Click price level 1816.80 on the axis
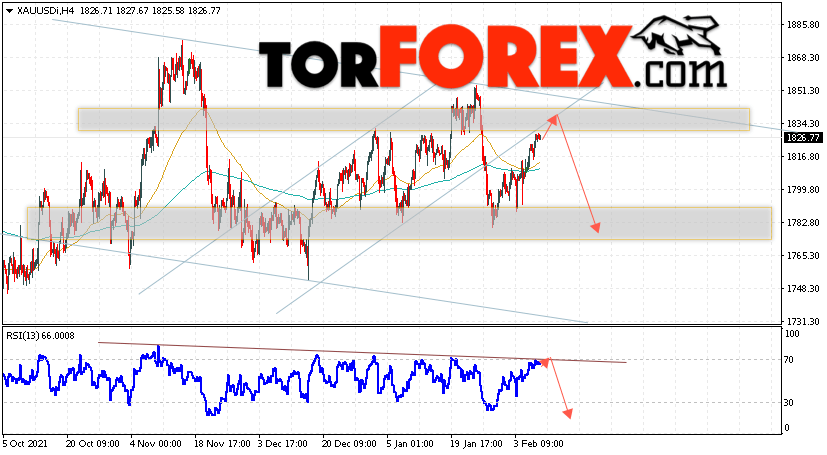827x455 pixels. click(803, 157)
